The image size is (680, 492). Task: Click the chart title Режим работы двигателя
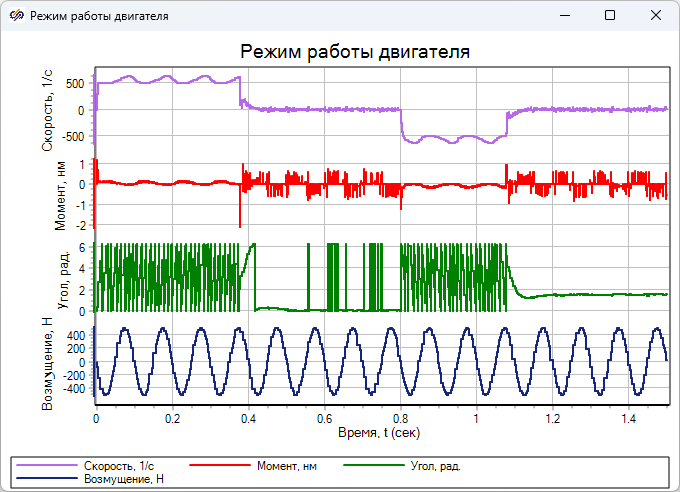[355, 52]
